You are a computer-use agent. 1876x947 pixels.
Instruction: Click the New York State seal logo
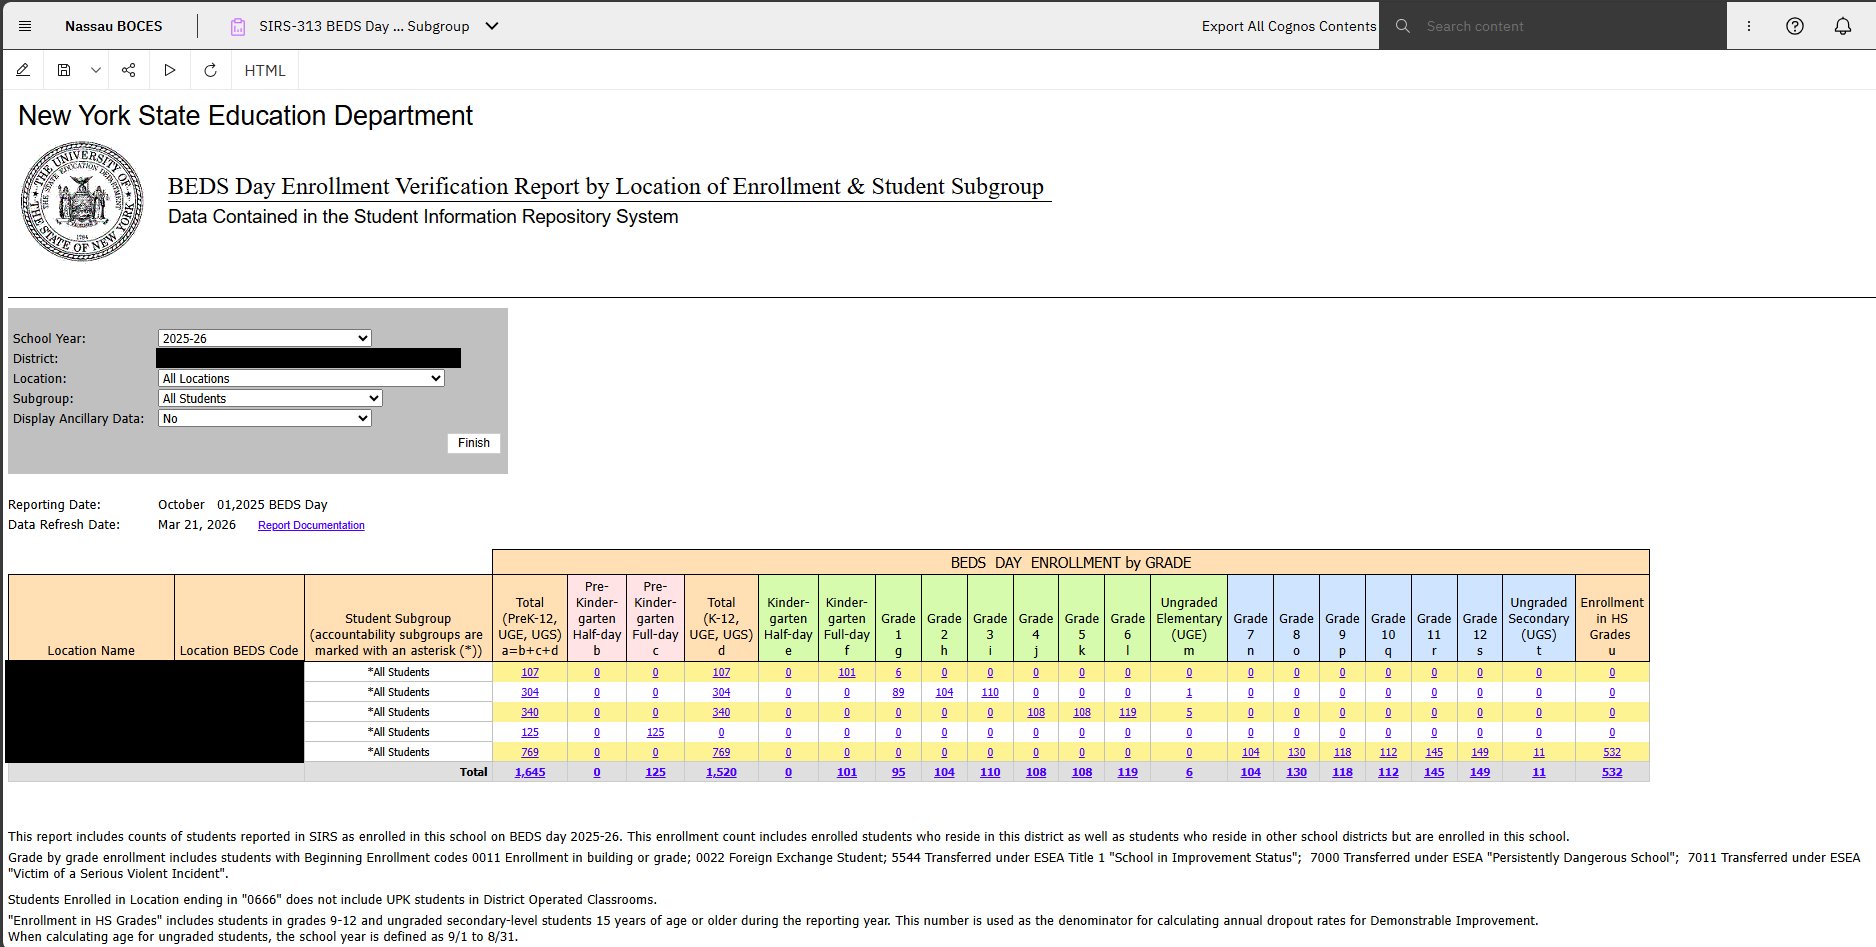82,201
